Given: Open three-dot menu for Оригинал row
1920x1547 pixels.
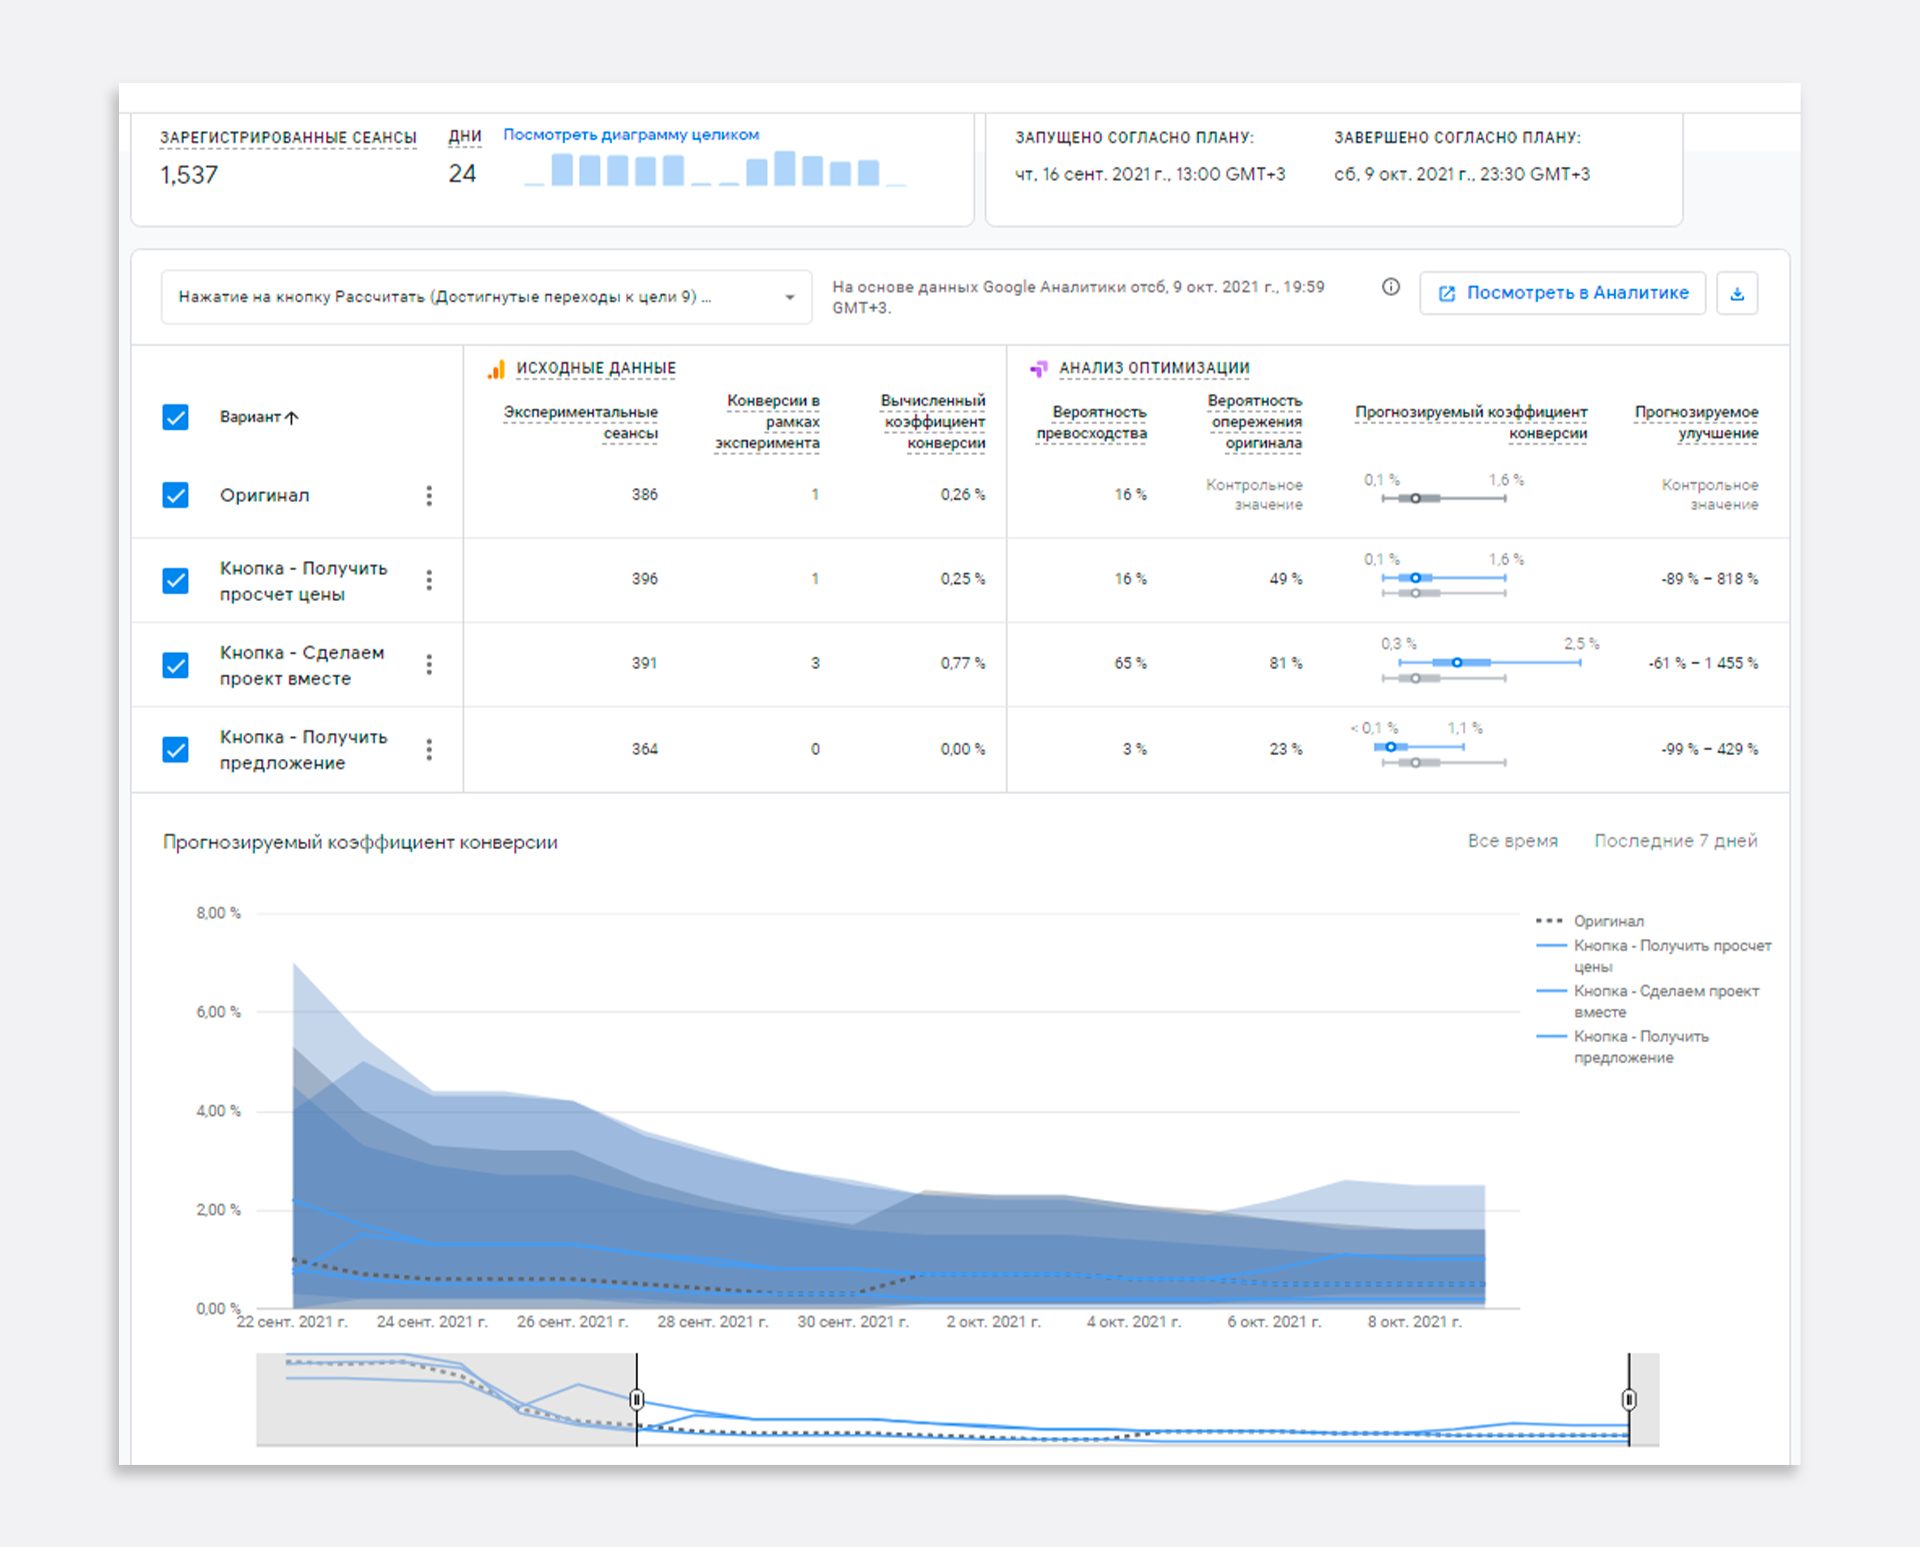Looking at the screenshot, I should coord(429,495).
